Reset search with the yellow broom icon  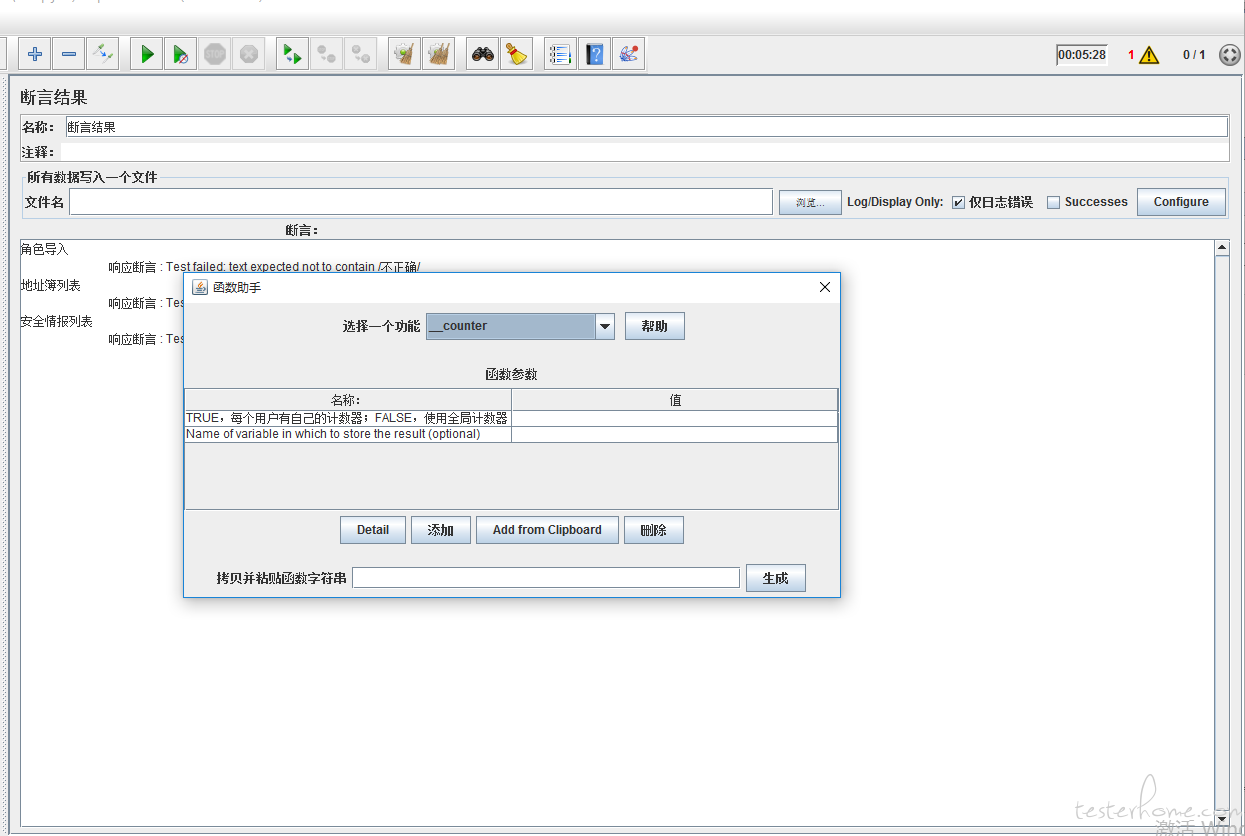[516, 54]
